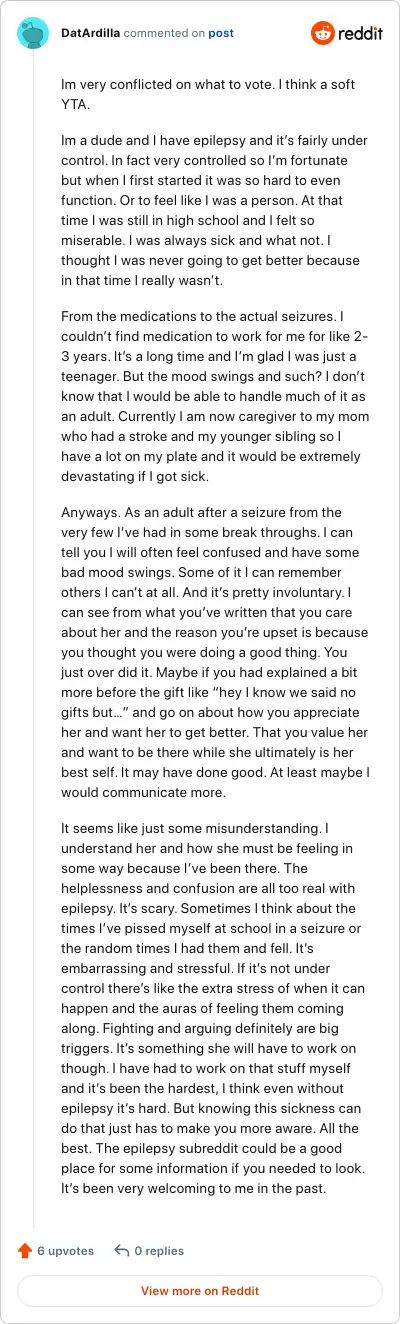Screen dimensions: 400x1324
Task: Click DatArdilla's avatar icon
Action: (33, 33)
